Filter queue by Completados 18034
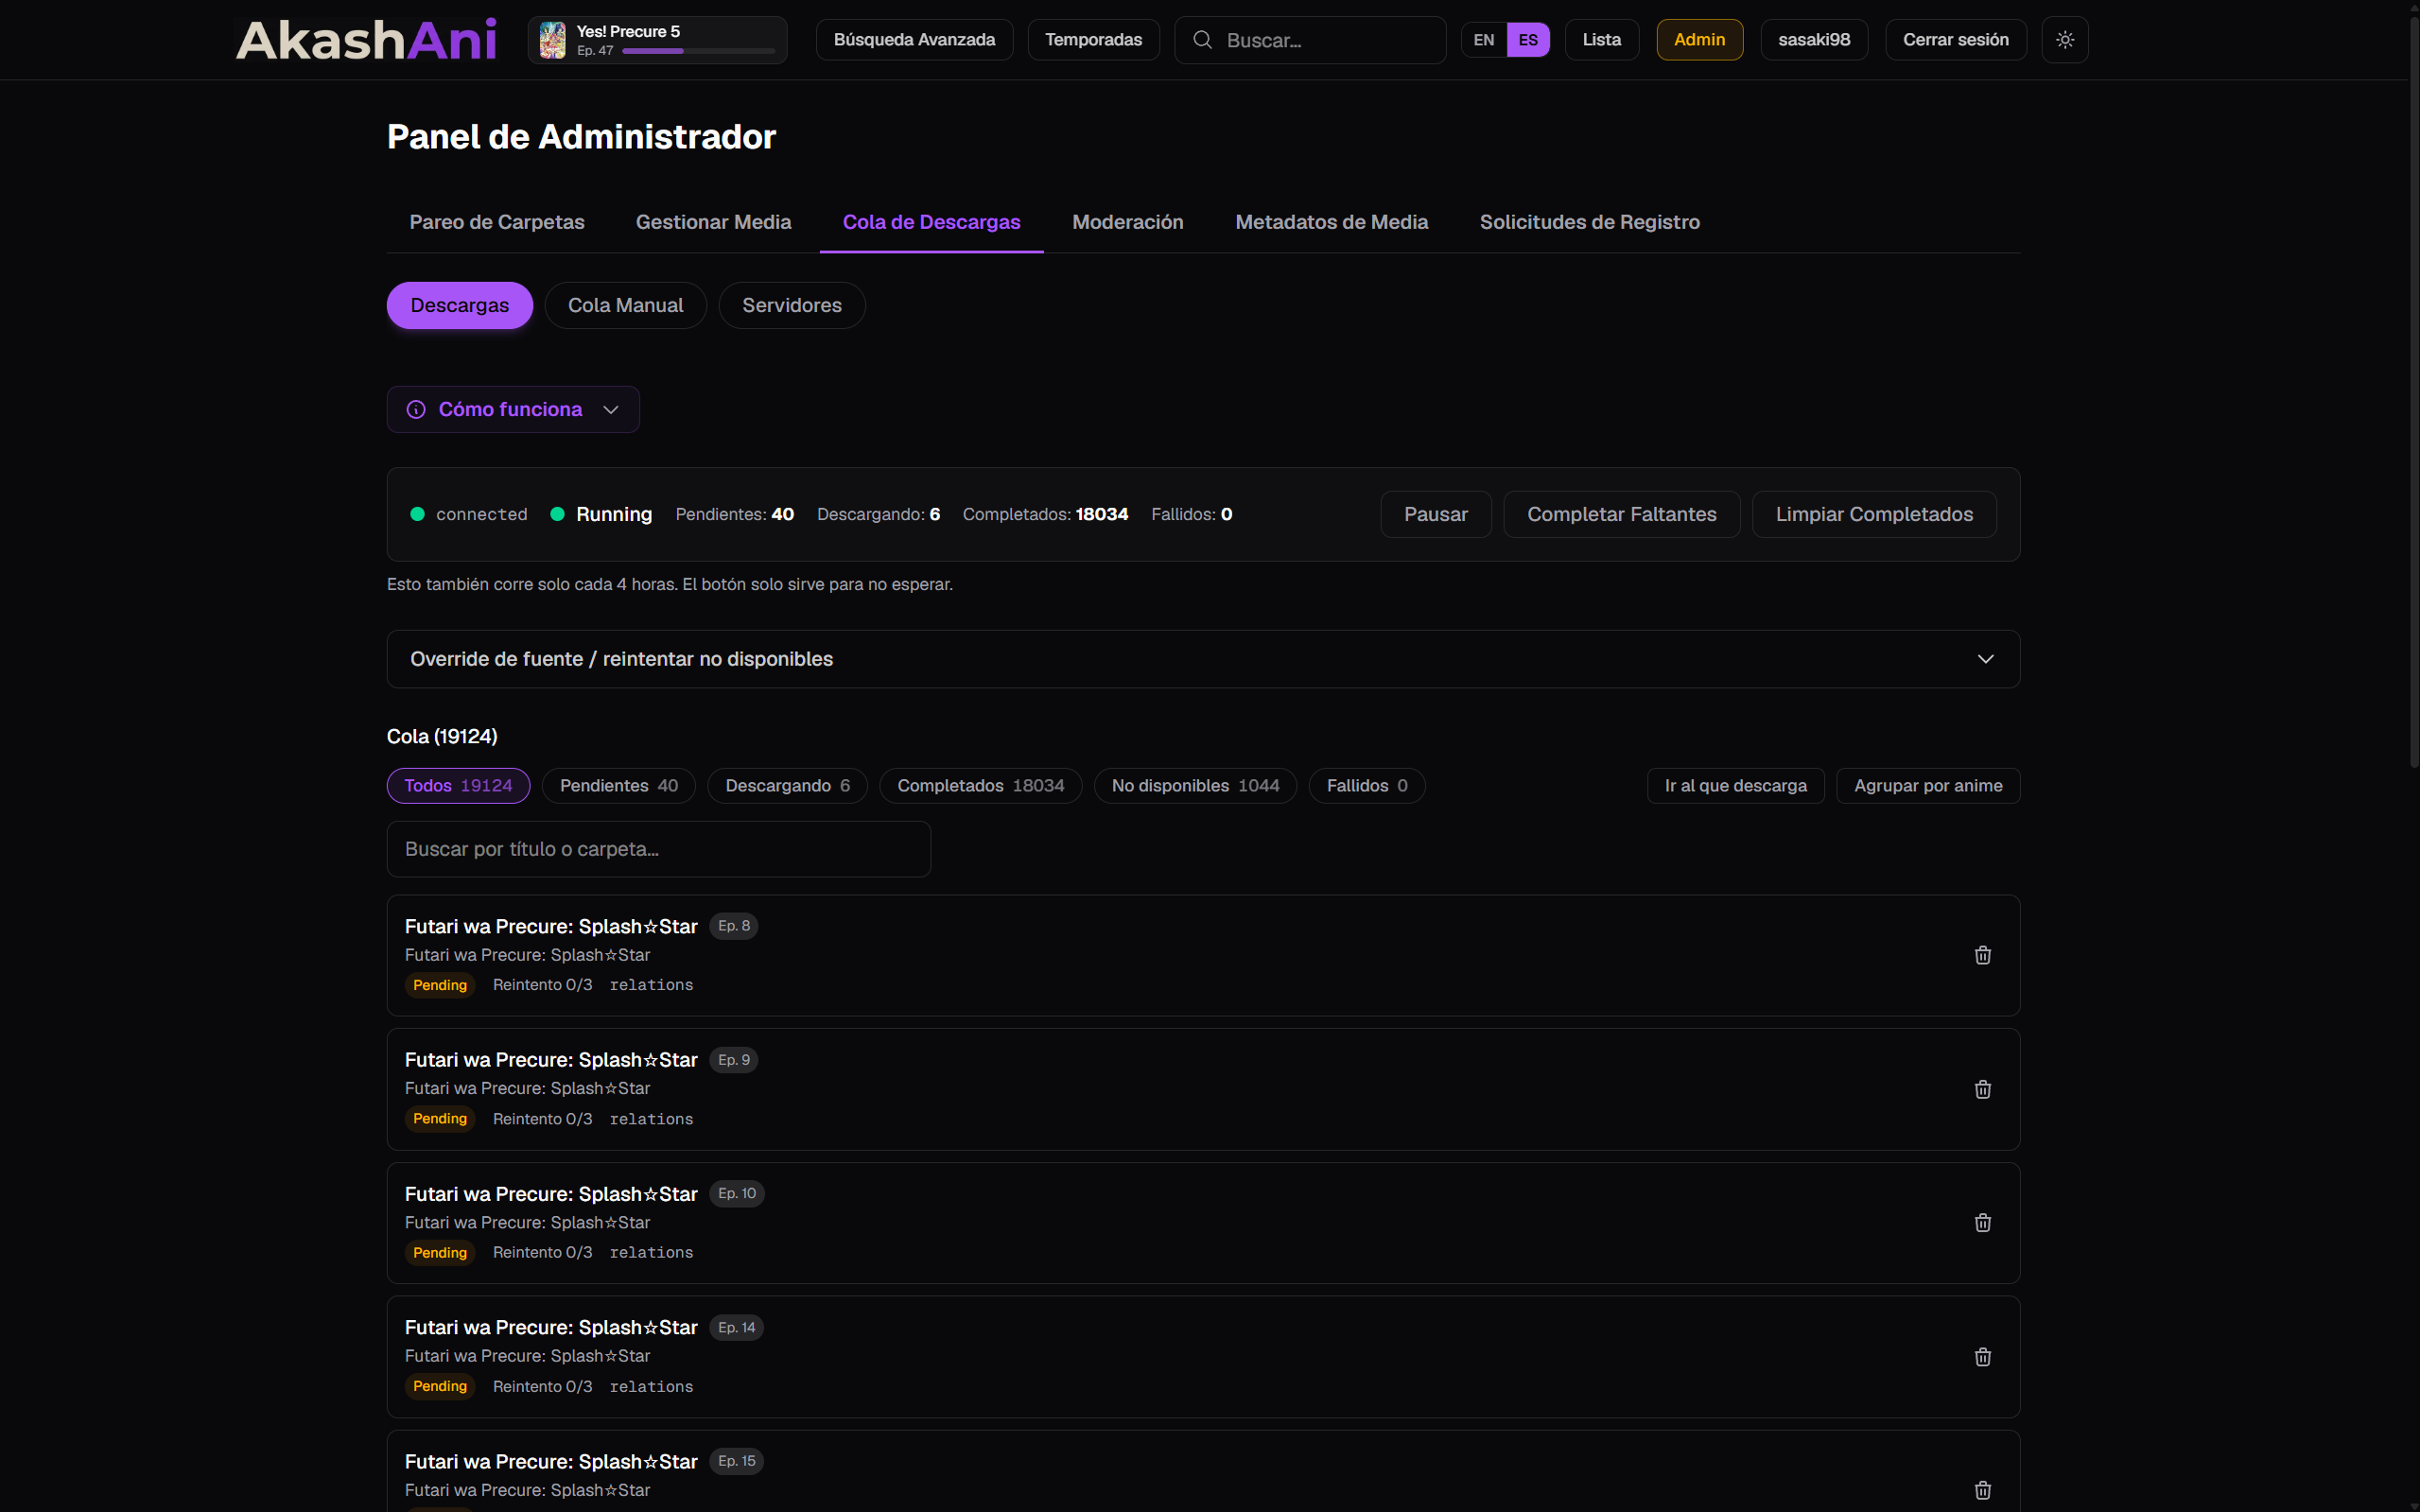 tap(981, 786)
